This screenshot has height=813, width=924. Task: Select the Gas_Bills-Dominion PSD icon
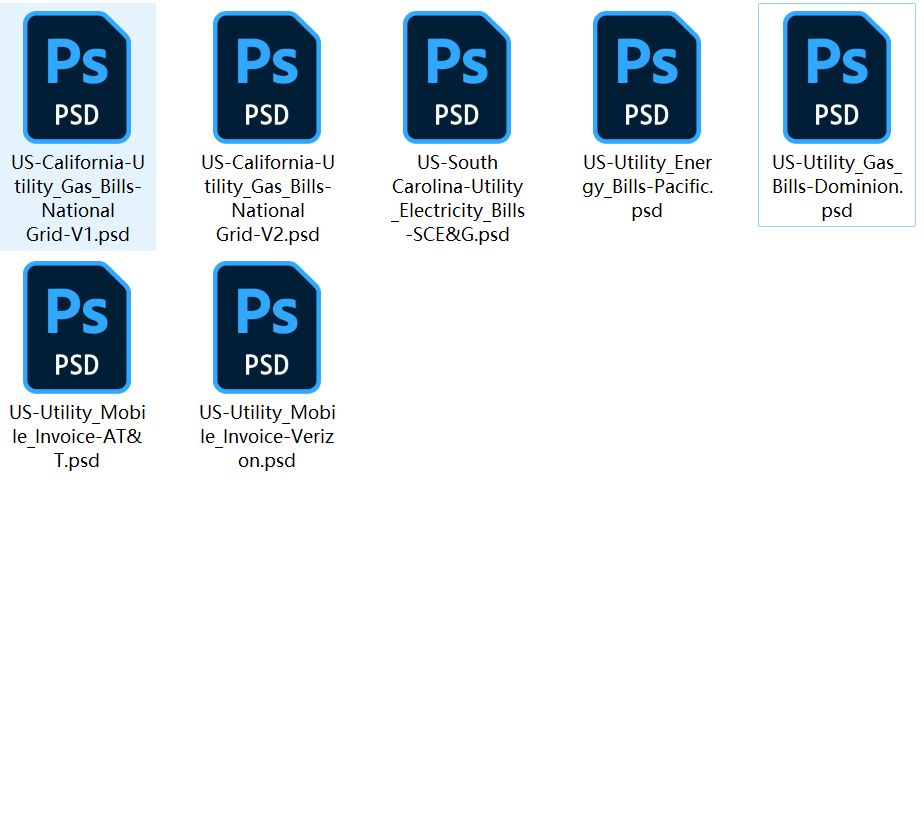click(837, 77)
